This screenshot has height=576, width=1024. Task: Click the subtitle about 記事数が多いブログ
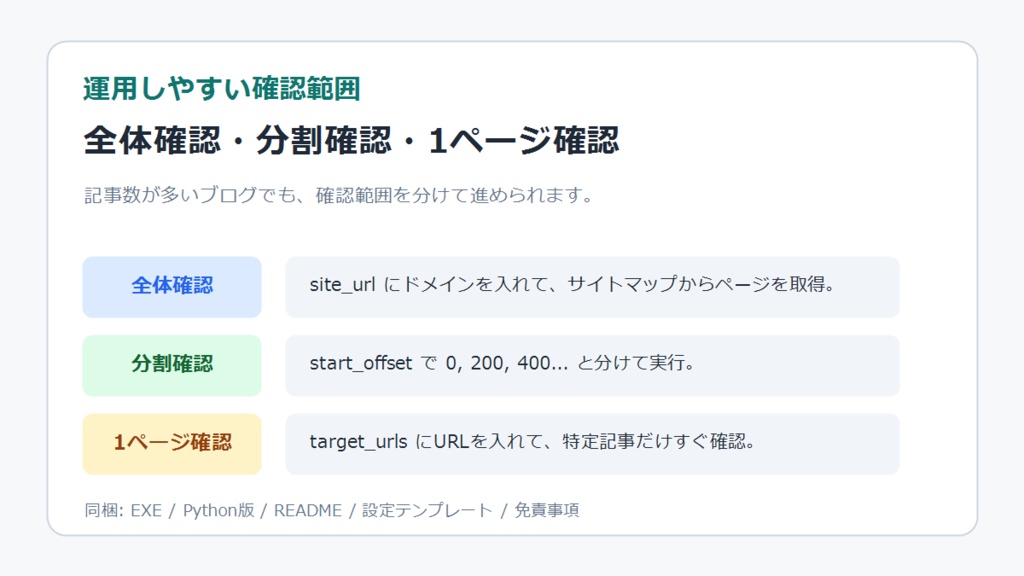338,195
